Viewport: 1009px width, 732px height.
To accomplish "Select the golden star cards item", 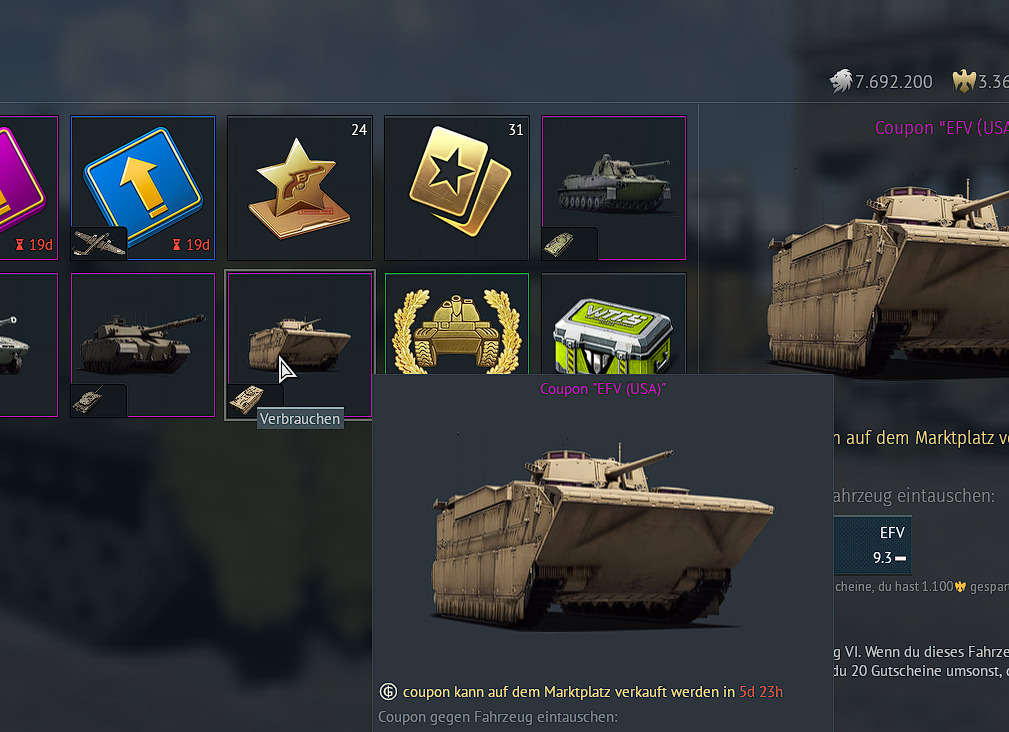I will point(457,188).
